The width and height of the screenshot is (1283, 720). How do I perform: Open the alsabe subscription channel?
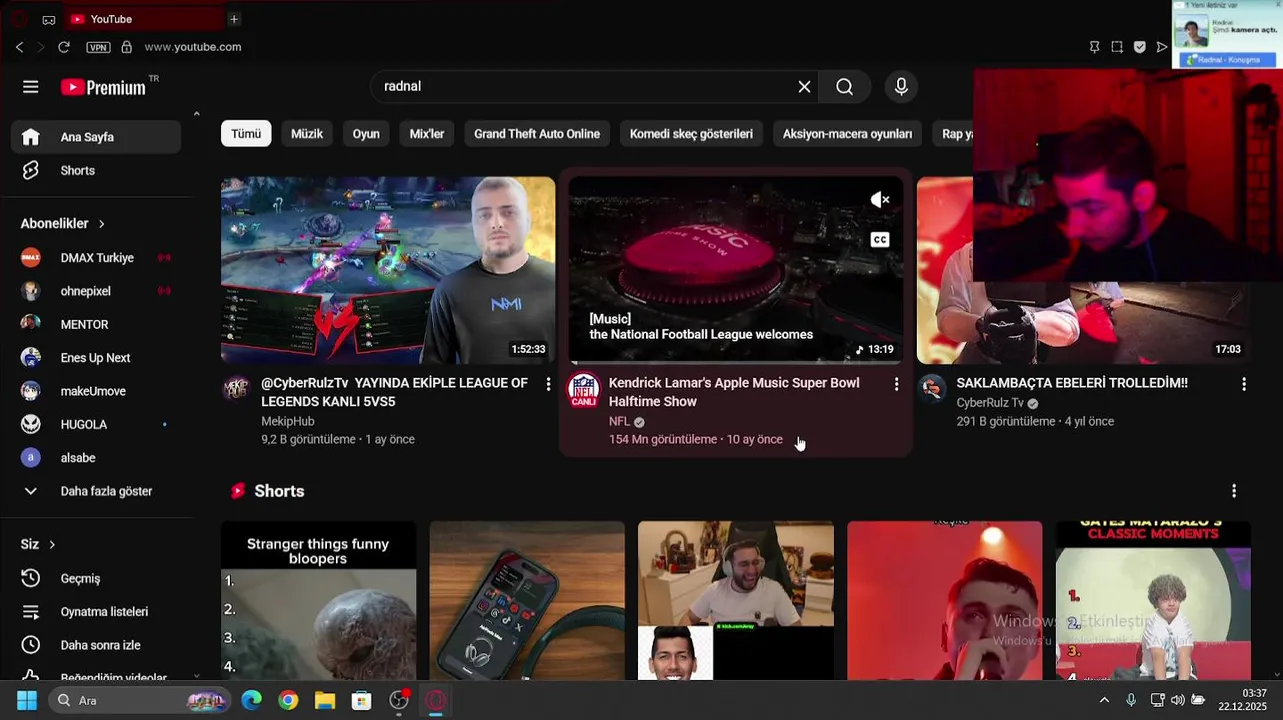(96, 458)
